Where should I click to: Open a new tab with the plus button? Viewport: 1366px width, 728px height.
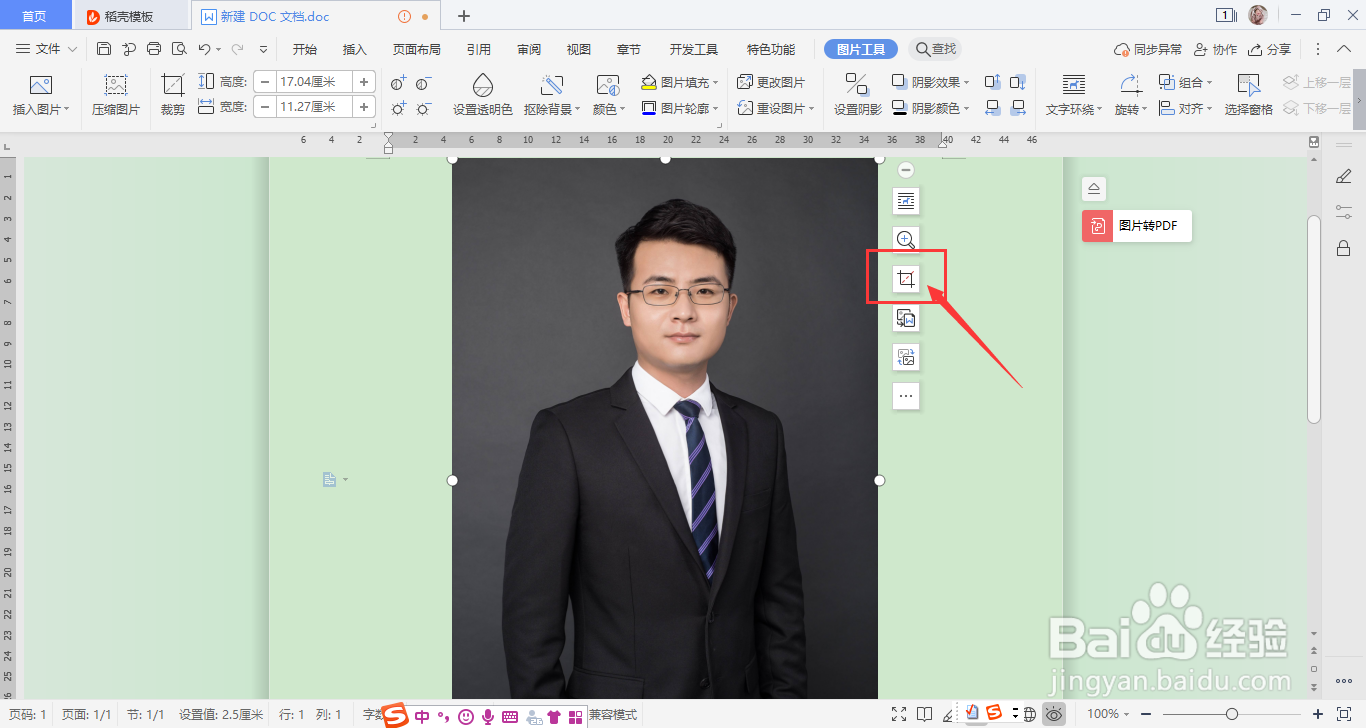pos(464,16)
